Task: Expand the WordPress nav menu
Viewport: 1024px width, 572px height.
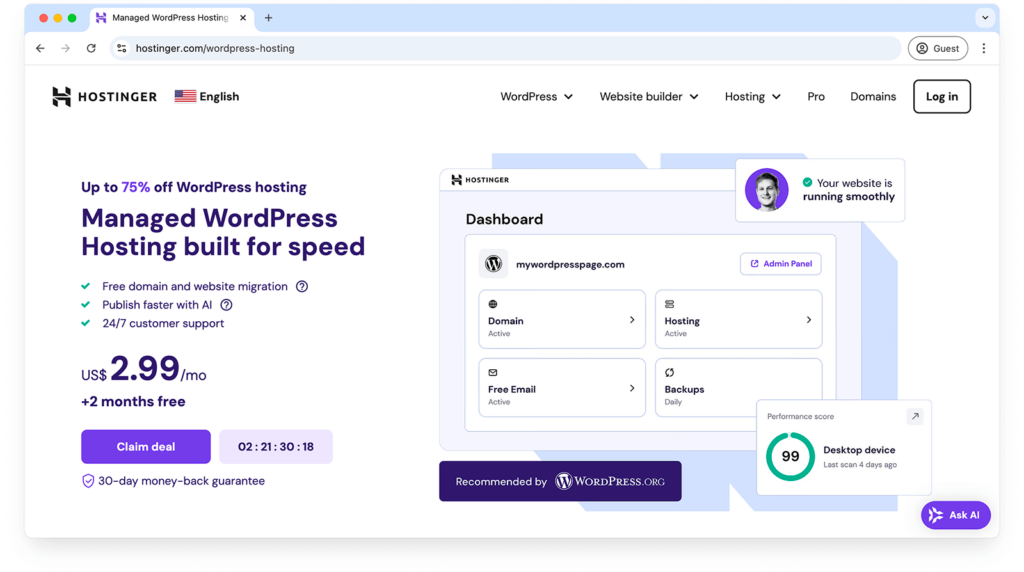Action: (536, 97)
